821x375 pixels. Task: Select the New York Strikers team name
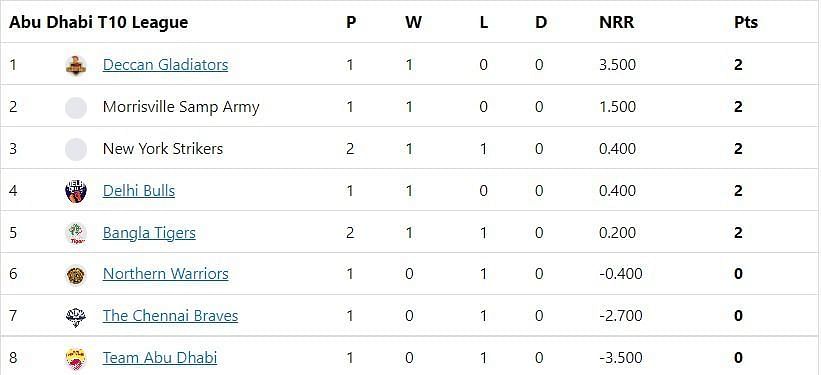[x=163, y=149]
